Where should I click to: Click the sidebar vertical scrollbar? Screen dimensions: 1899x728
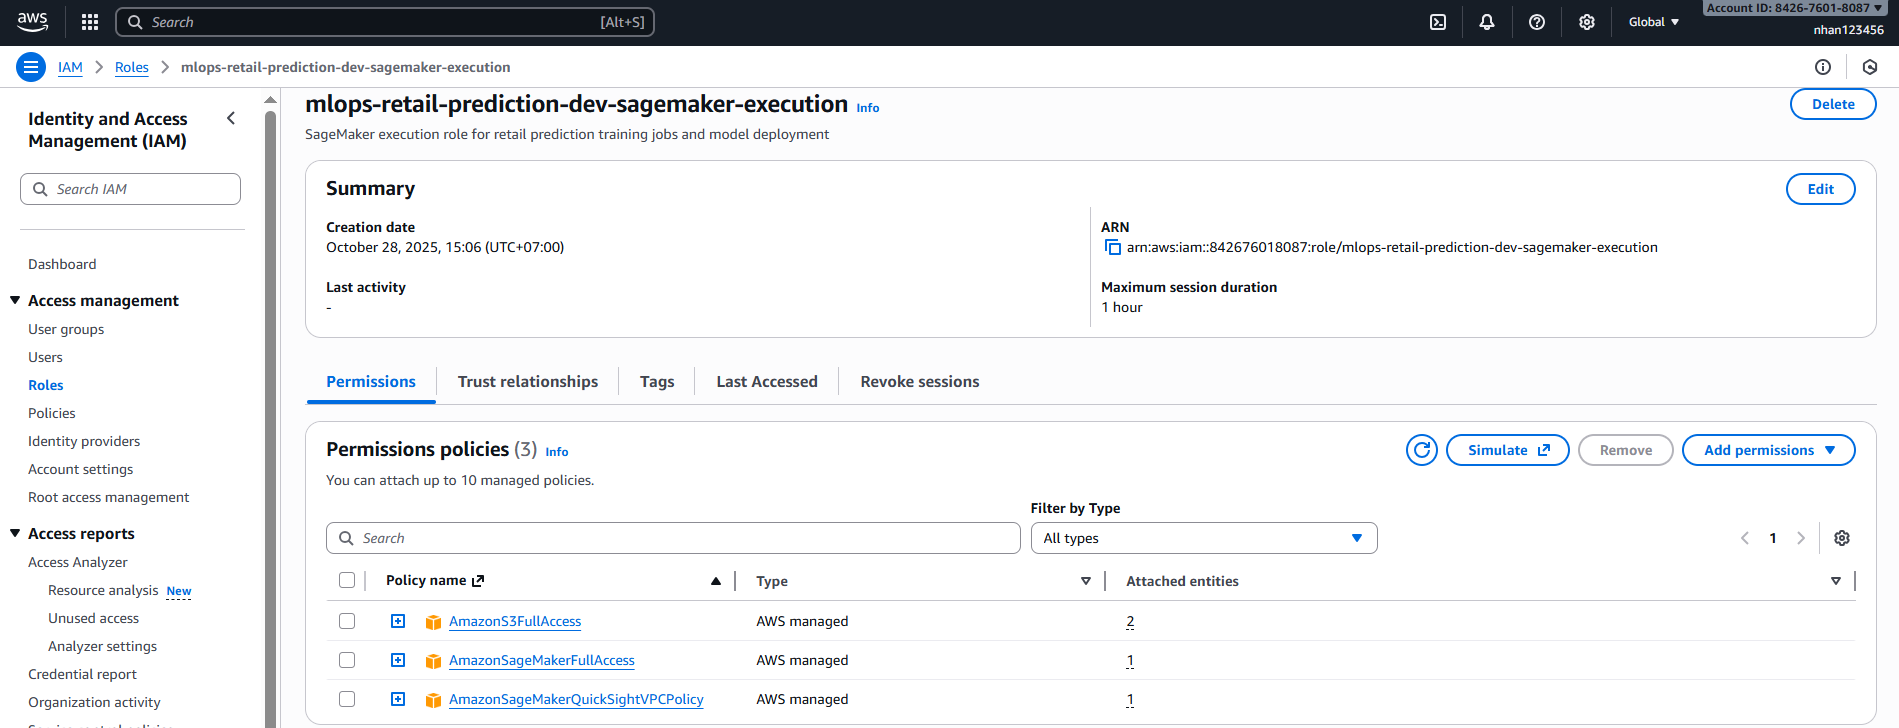pos(270,400)
